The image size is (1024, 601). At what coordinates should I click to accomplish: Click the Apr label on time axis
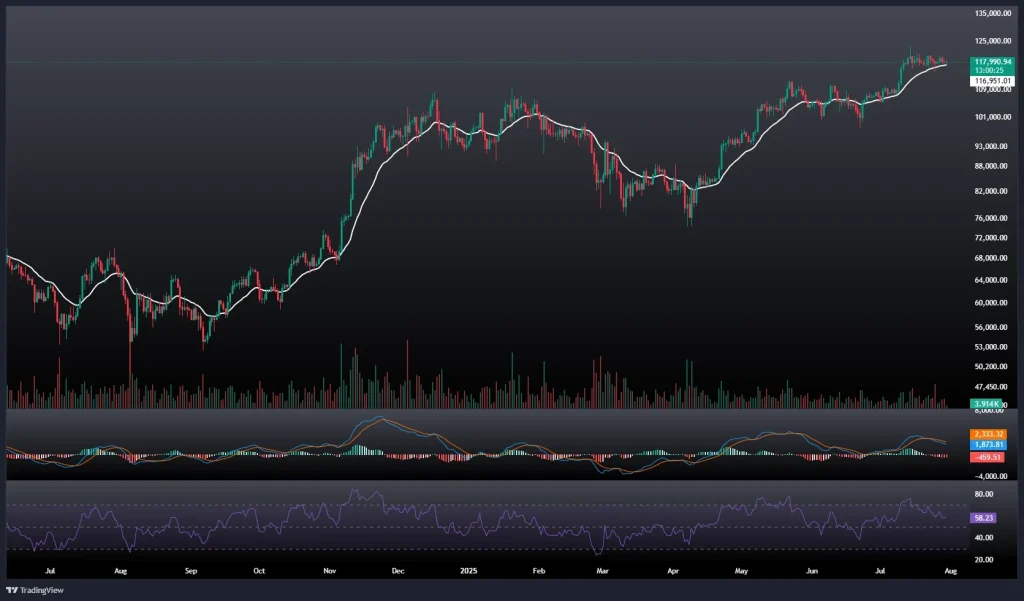[x=672, y=572]
